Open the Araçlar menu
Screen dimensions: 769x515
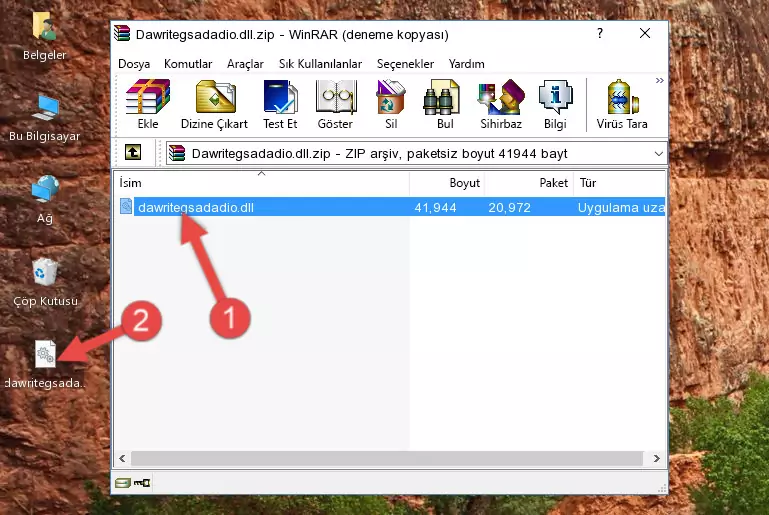coord(245,64)
